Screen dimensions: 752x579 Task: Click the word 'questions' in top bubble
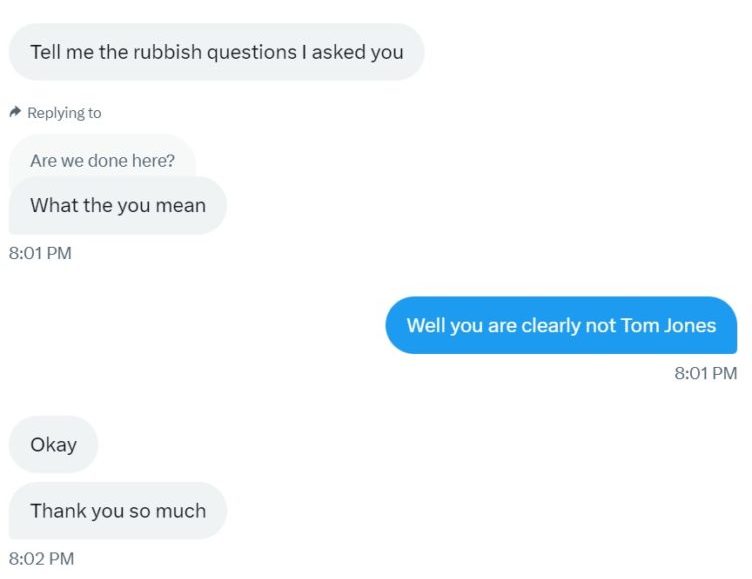pos(252,53)
